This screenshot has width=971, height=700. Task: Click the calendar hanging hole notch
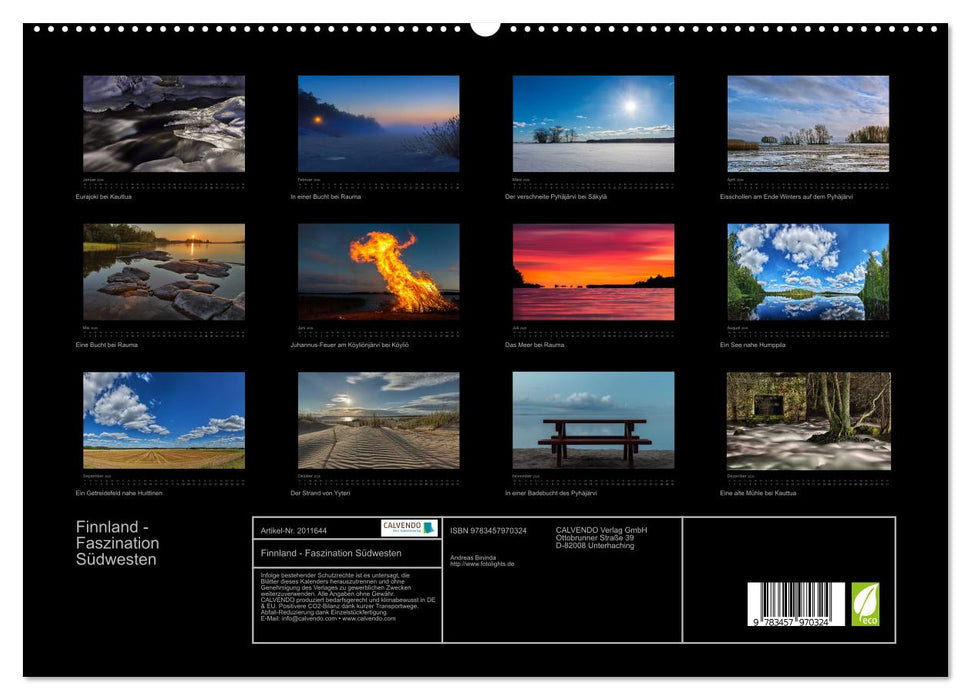(x=485, y=27)
